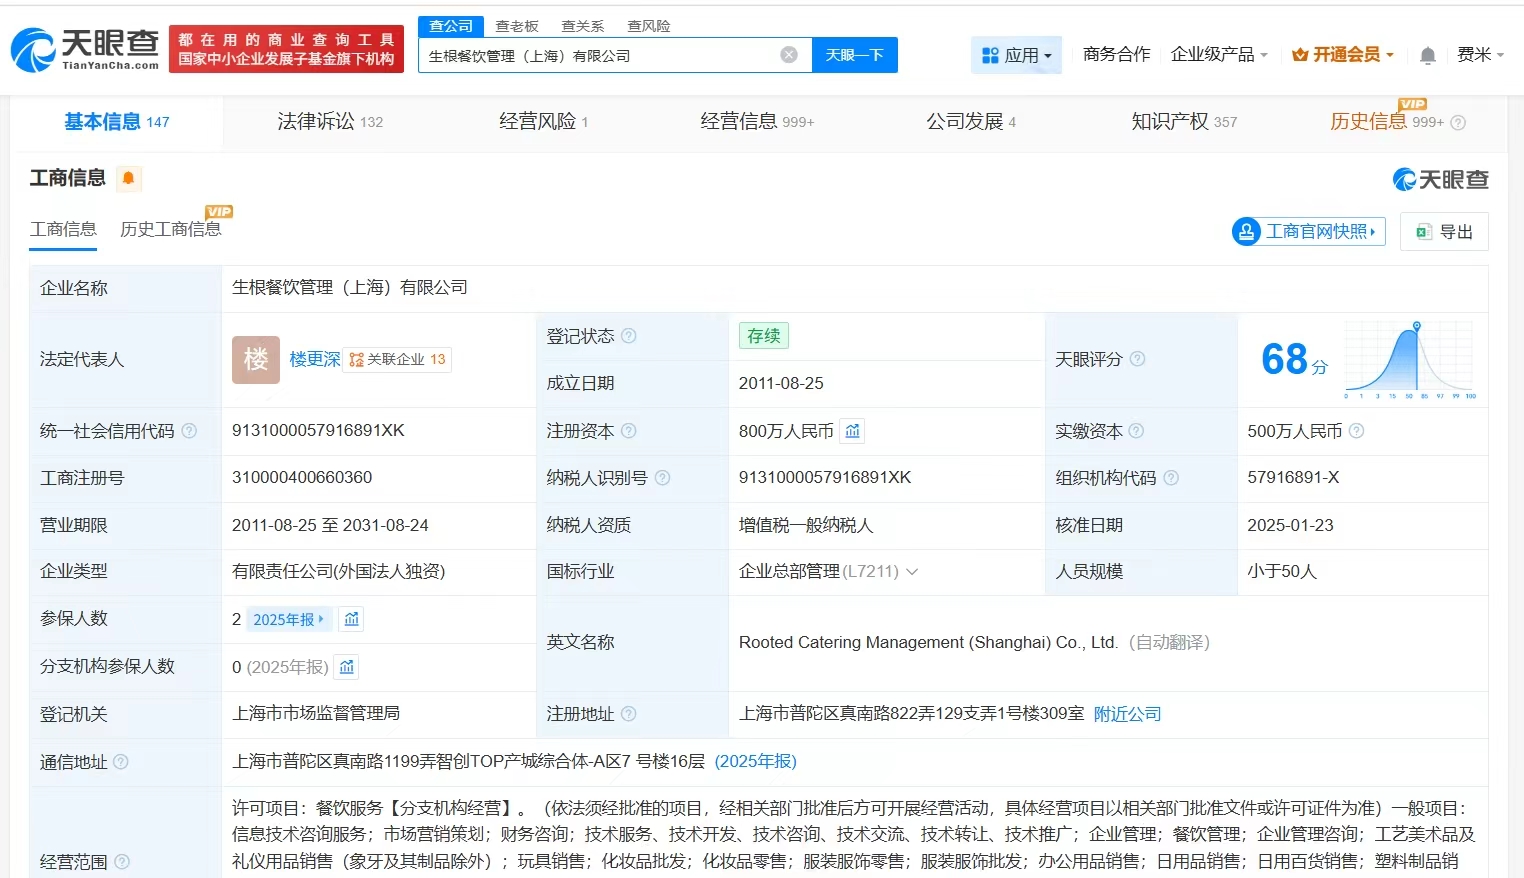1524x878 pixels.
Task: Switch search mode to 查风险
Action: pos(648,26)
